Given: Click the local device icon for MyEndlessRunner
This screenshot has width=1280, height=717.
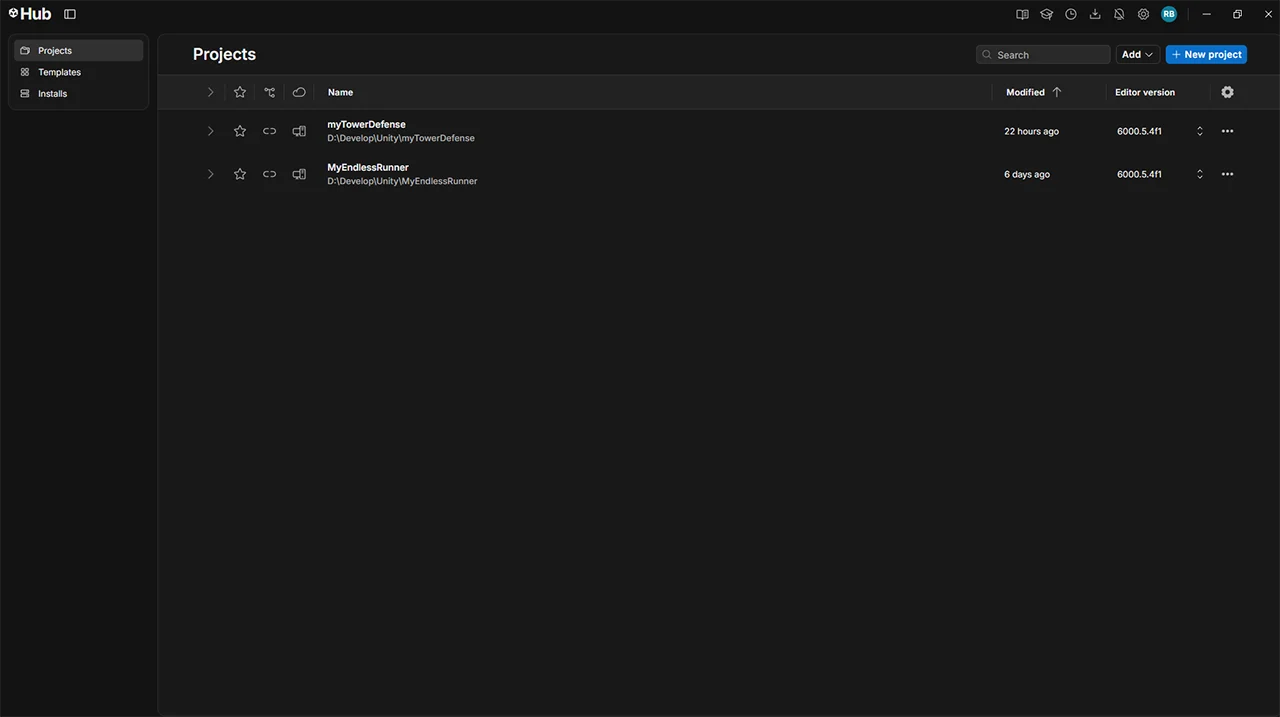Looking at the screenshot, I should [x=299, y=174].
